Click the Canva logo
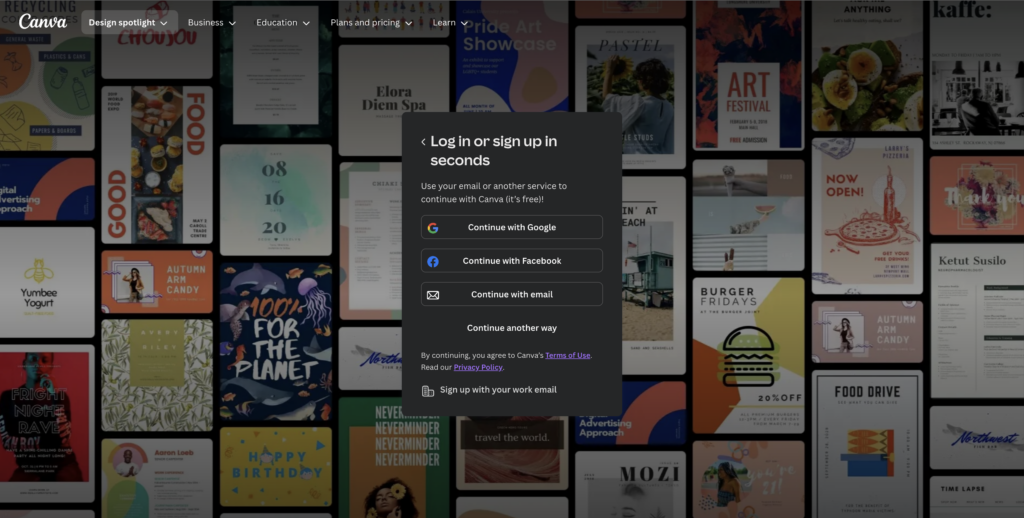This screenshot has height=518, width=1024. click(x=42, y=22)
